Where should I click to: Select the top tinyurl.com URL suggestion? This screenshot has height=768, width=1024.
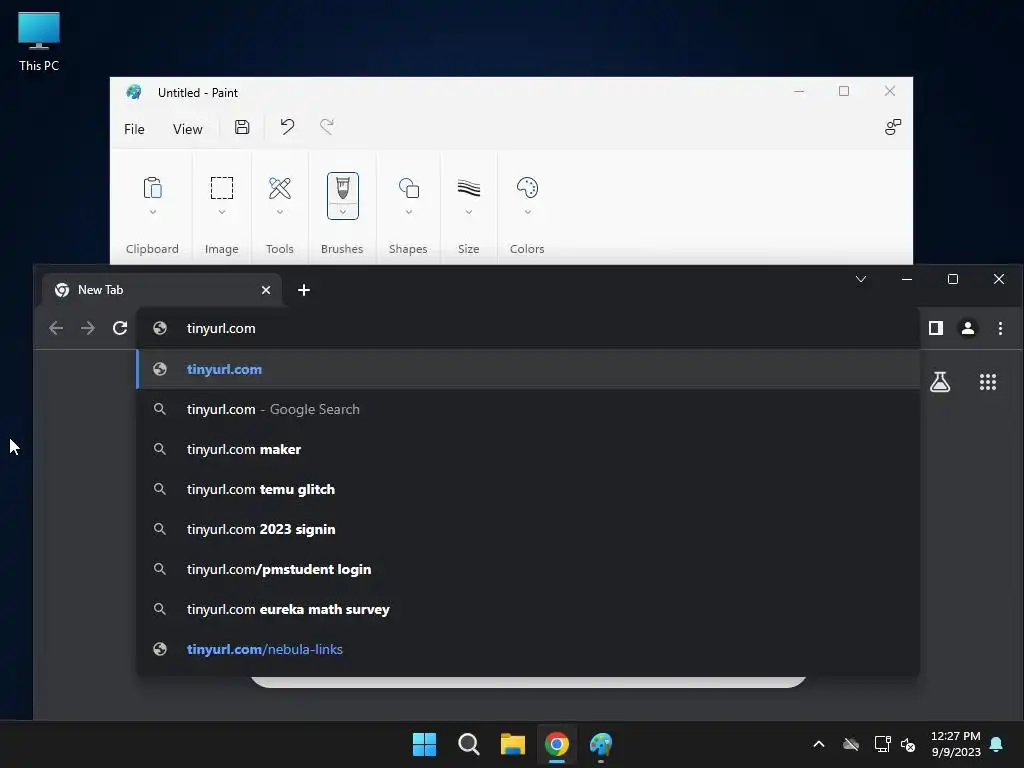(x=528, y=369)
